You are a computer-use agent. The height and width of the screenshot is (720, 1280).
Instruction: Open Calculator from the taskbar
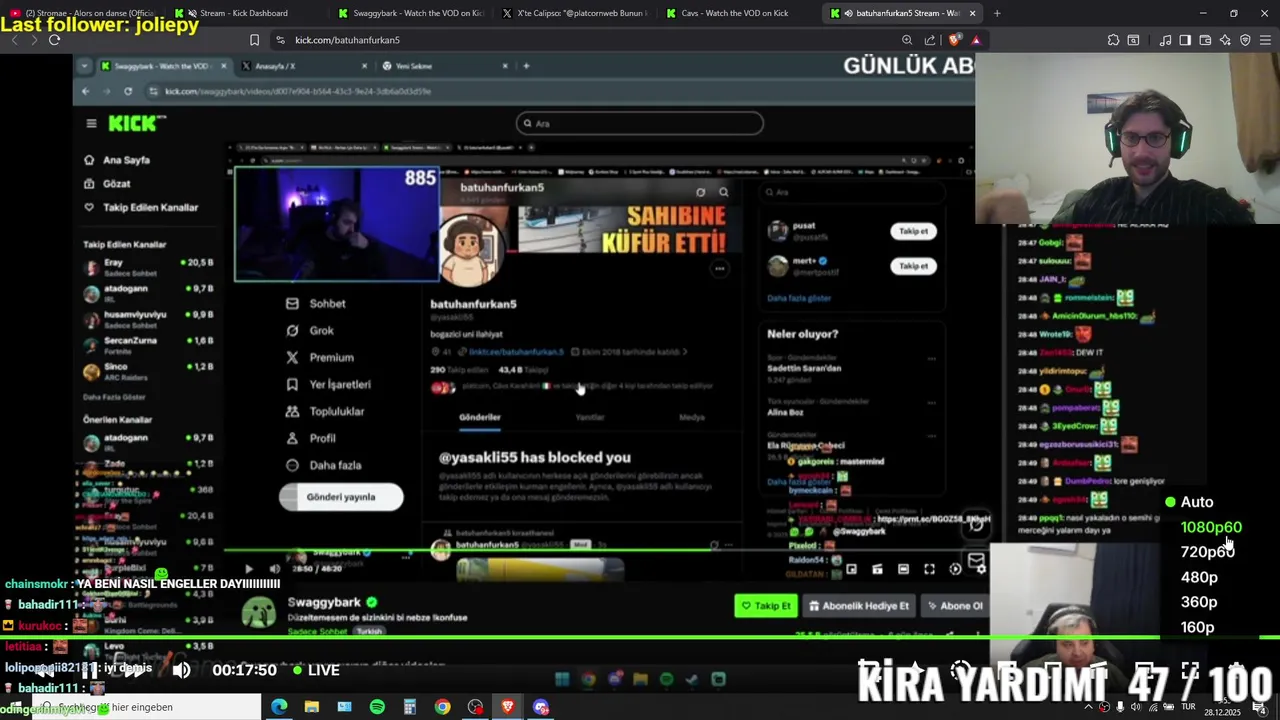pos(410,707)
